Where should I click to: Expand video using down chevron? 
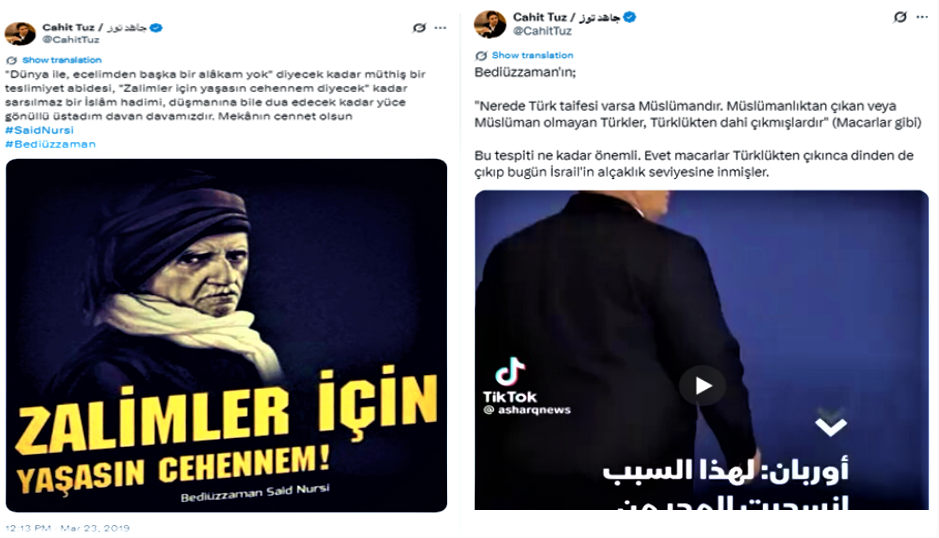pyautogui.click(x=831, y=424)
